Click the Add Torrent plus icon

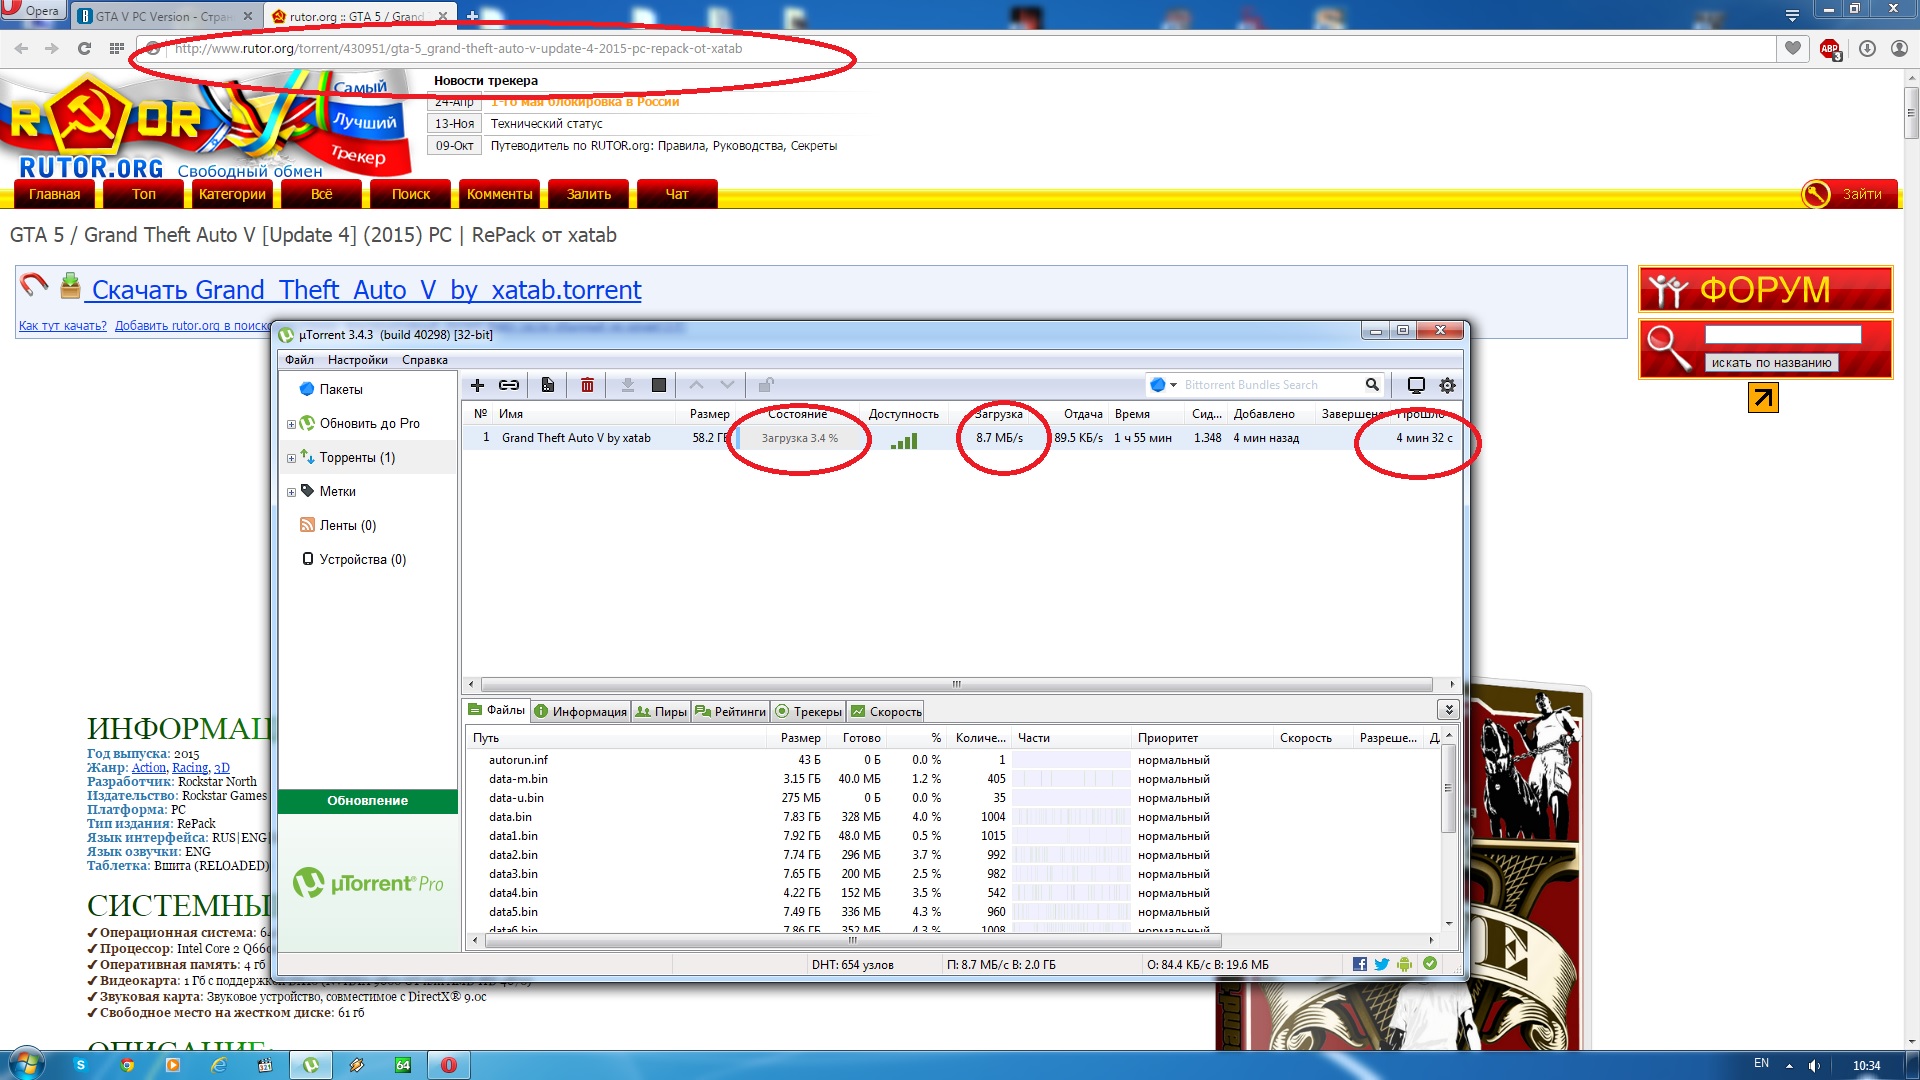click(x=477, y=385)
